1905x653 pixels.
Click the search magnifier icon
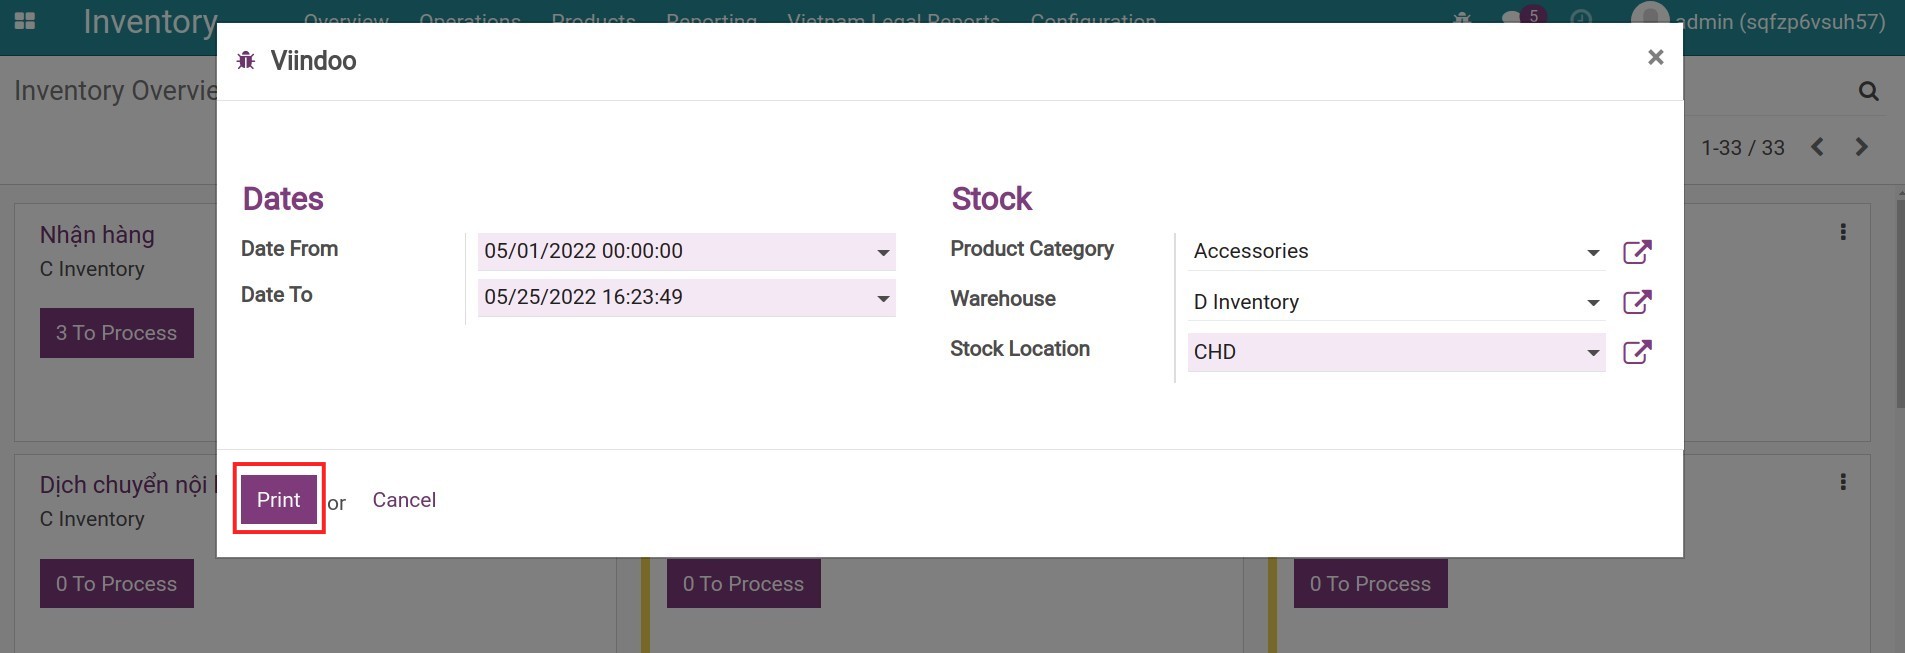pos(1868,92)
